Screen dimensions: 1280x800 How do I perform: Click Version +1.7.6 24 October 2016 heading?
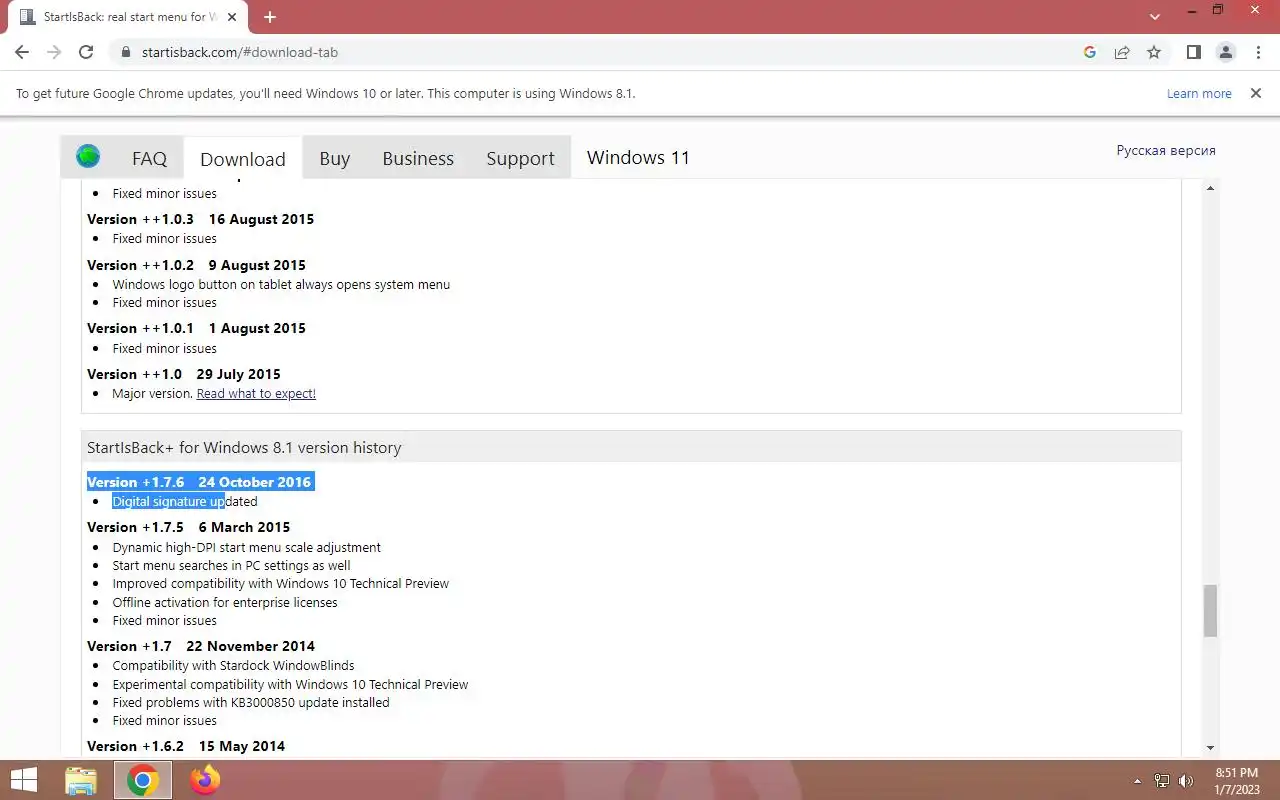tap(199, 482)
